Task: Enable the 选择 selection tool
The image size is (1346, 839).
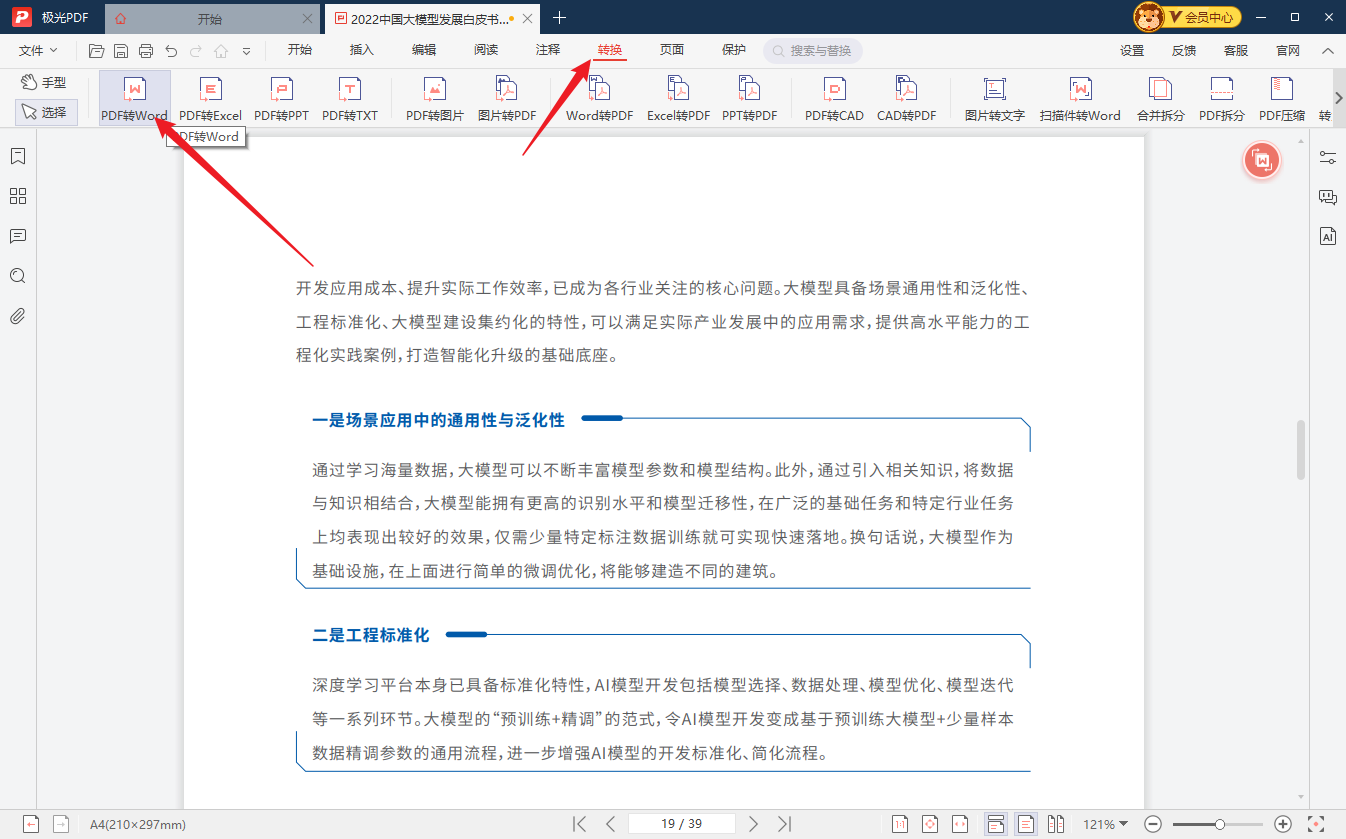Action: [x=46, y=113]
